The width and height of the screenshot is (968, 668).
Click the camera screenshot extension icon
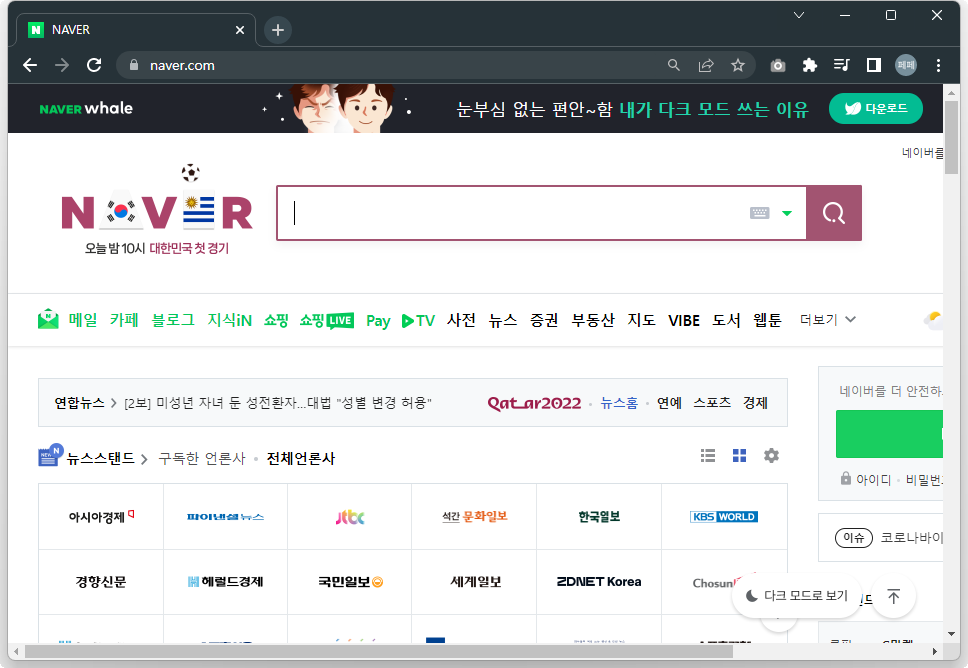coord(778,65)
